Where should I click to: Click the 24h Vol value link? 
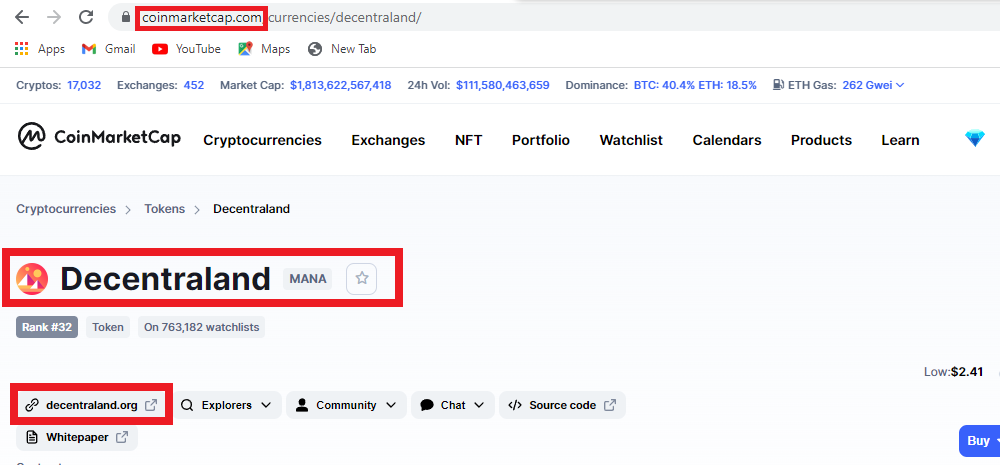[x=503, y=85]
